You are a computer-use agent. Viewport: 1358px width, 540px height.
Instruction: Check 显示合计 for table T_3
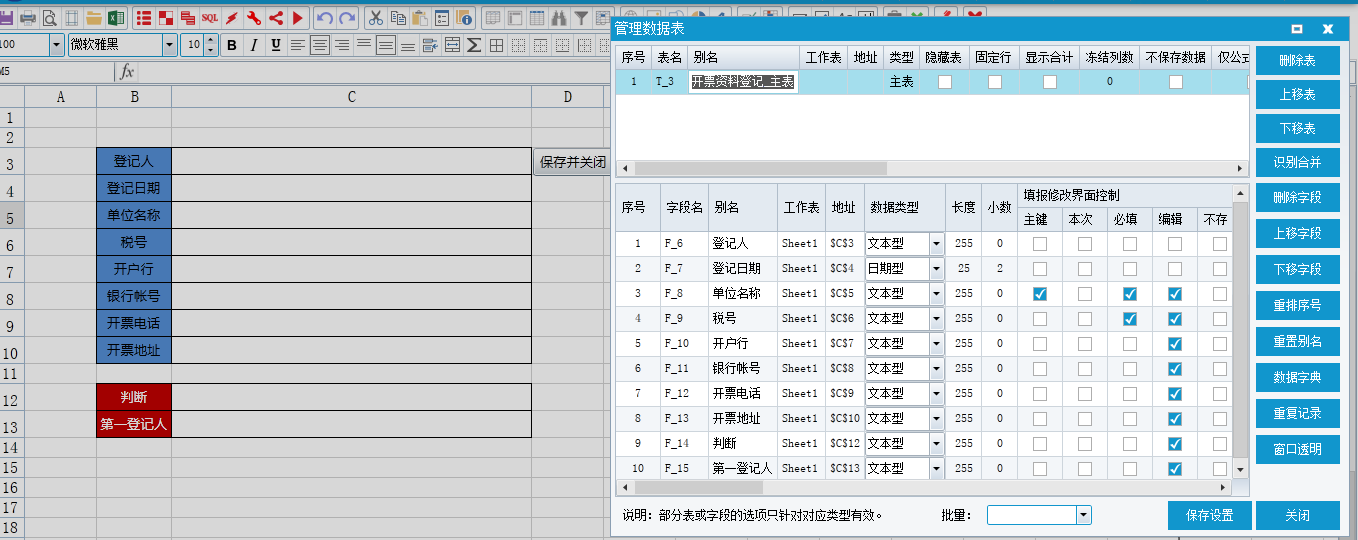pyautogui.click(x=1050, y=82)
